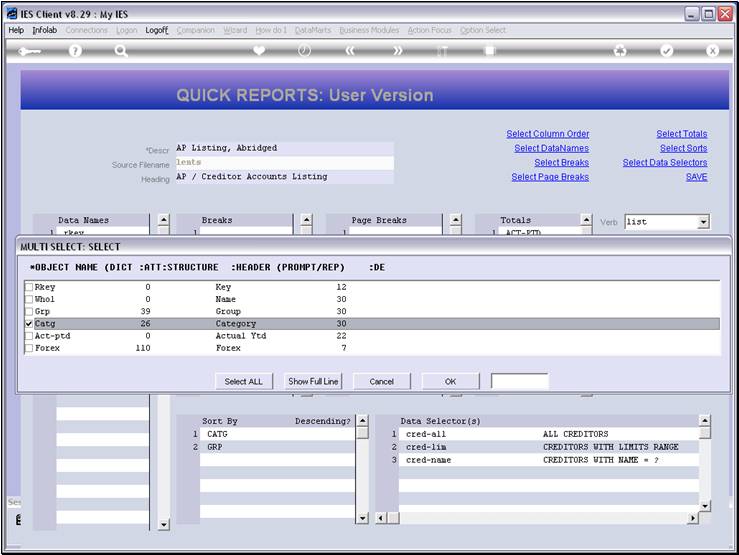Click Data Selector scroll-up arrow
The image size is (739, 555).
tap(705, 420)
